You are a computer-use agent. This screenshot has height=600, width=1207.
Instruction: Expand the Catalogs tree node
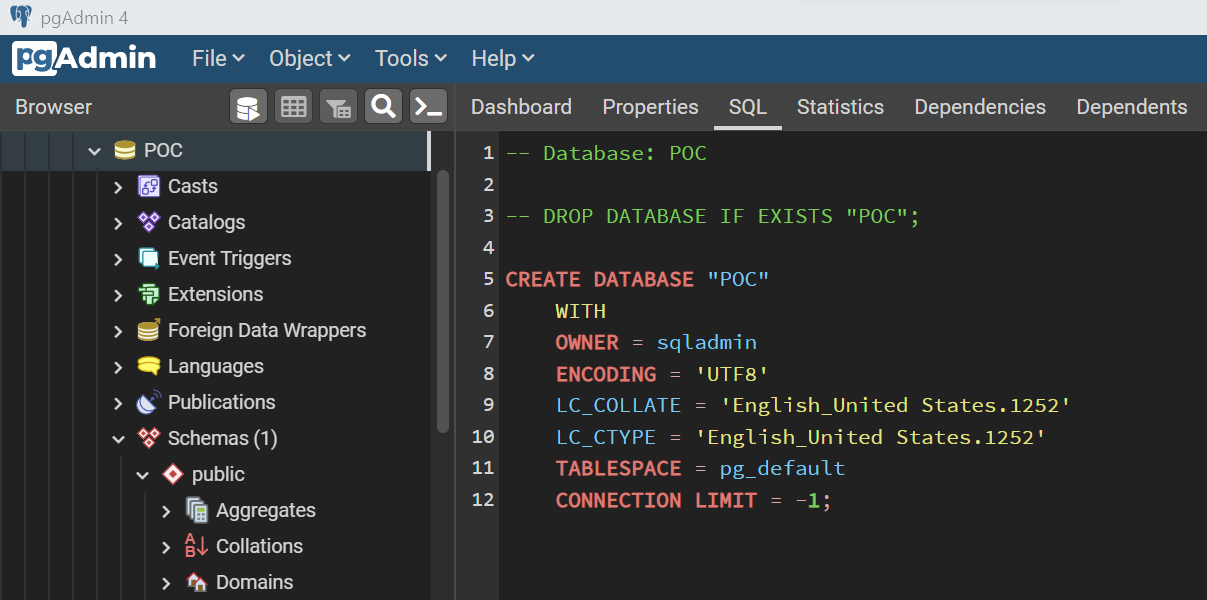click(x=119, y=223)
